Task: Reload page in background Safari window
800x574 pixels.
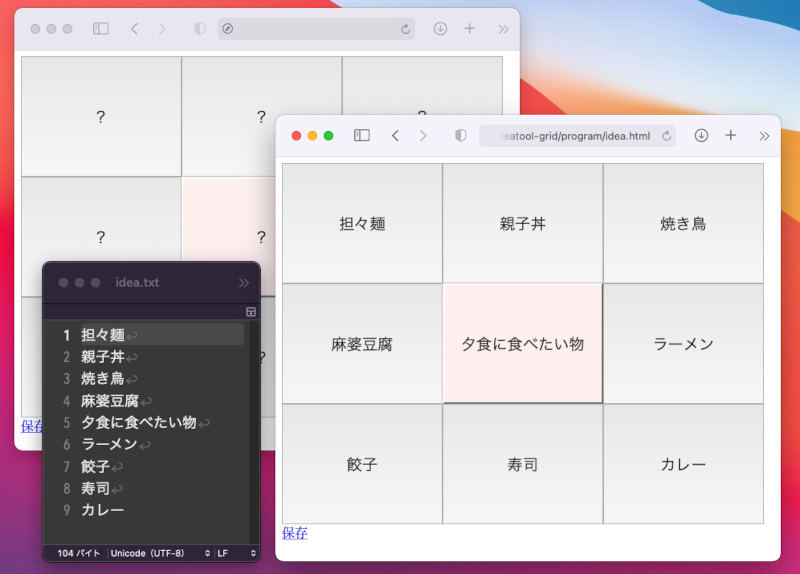Action: tap(406, 29)
